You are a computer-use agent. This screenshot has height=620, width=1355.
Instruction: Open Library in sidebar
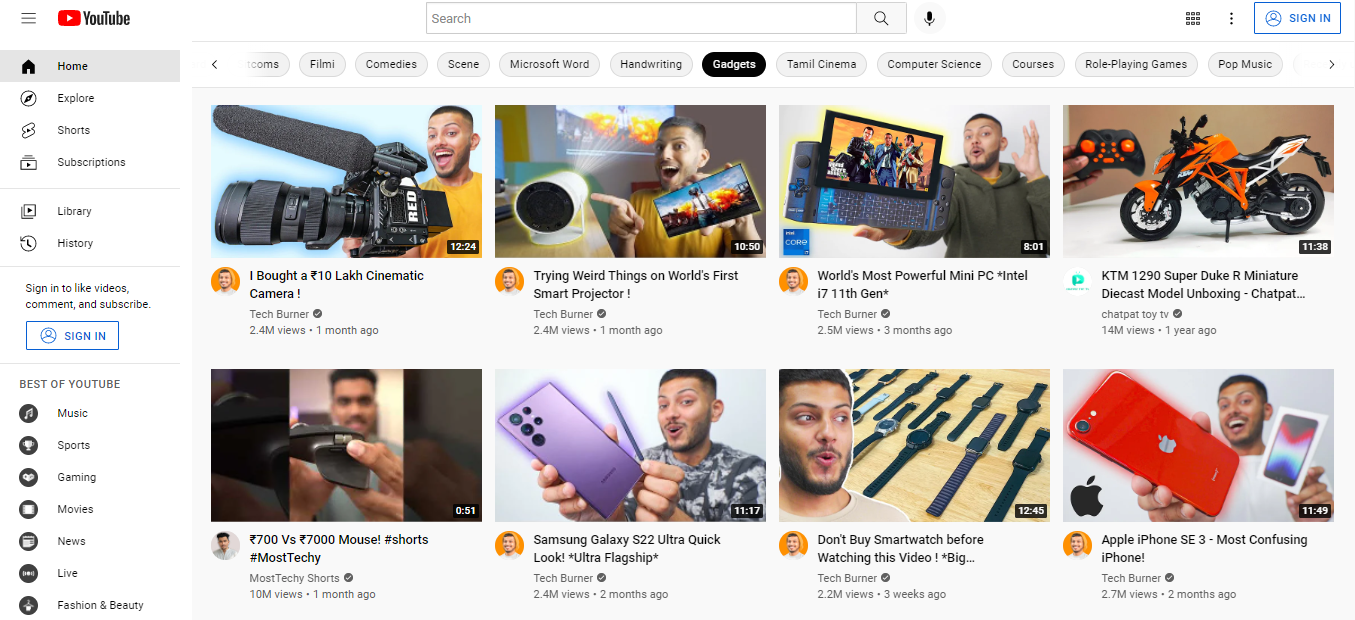90,211
